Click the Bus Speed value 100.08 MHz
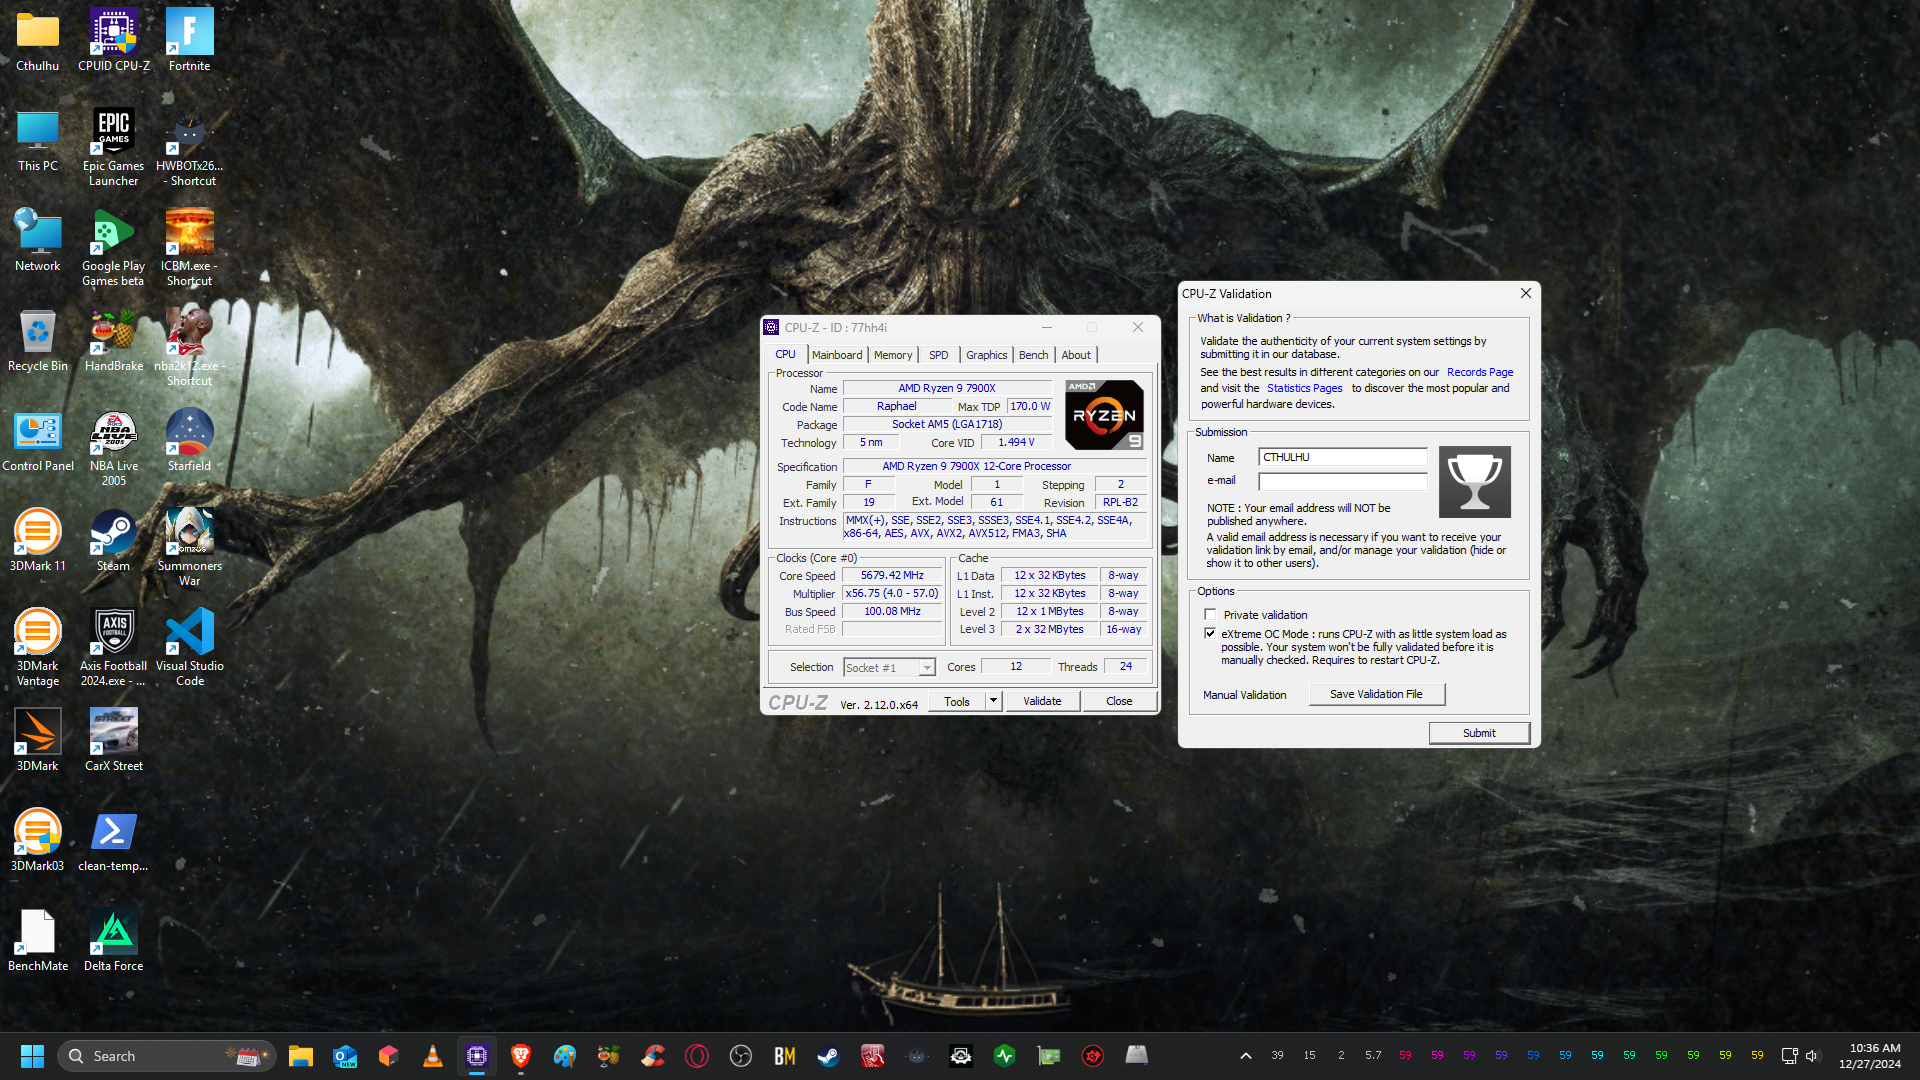This screenshot has height=1080, width=1920. coord(892,612)
